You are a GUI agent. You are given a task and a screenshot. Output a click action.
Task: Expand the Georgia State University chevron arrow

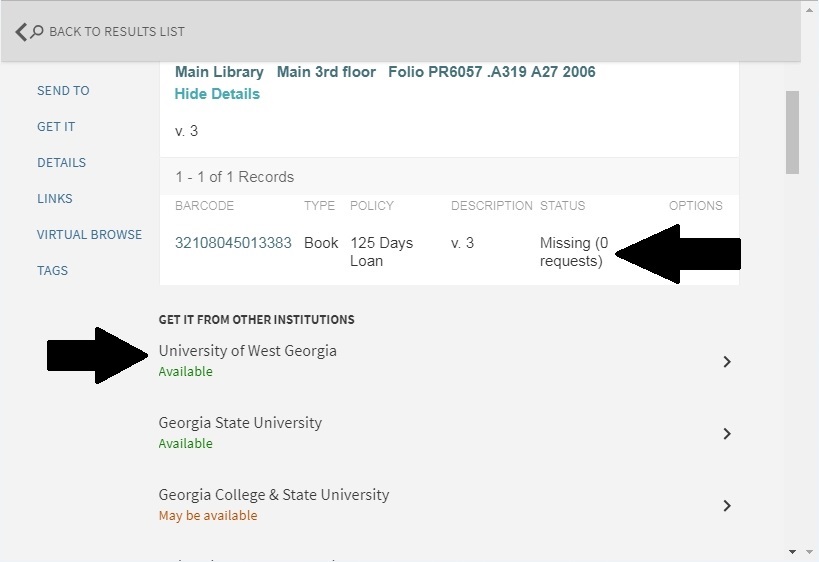(727, 434)
